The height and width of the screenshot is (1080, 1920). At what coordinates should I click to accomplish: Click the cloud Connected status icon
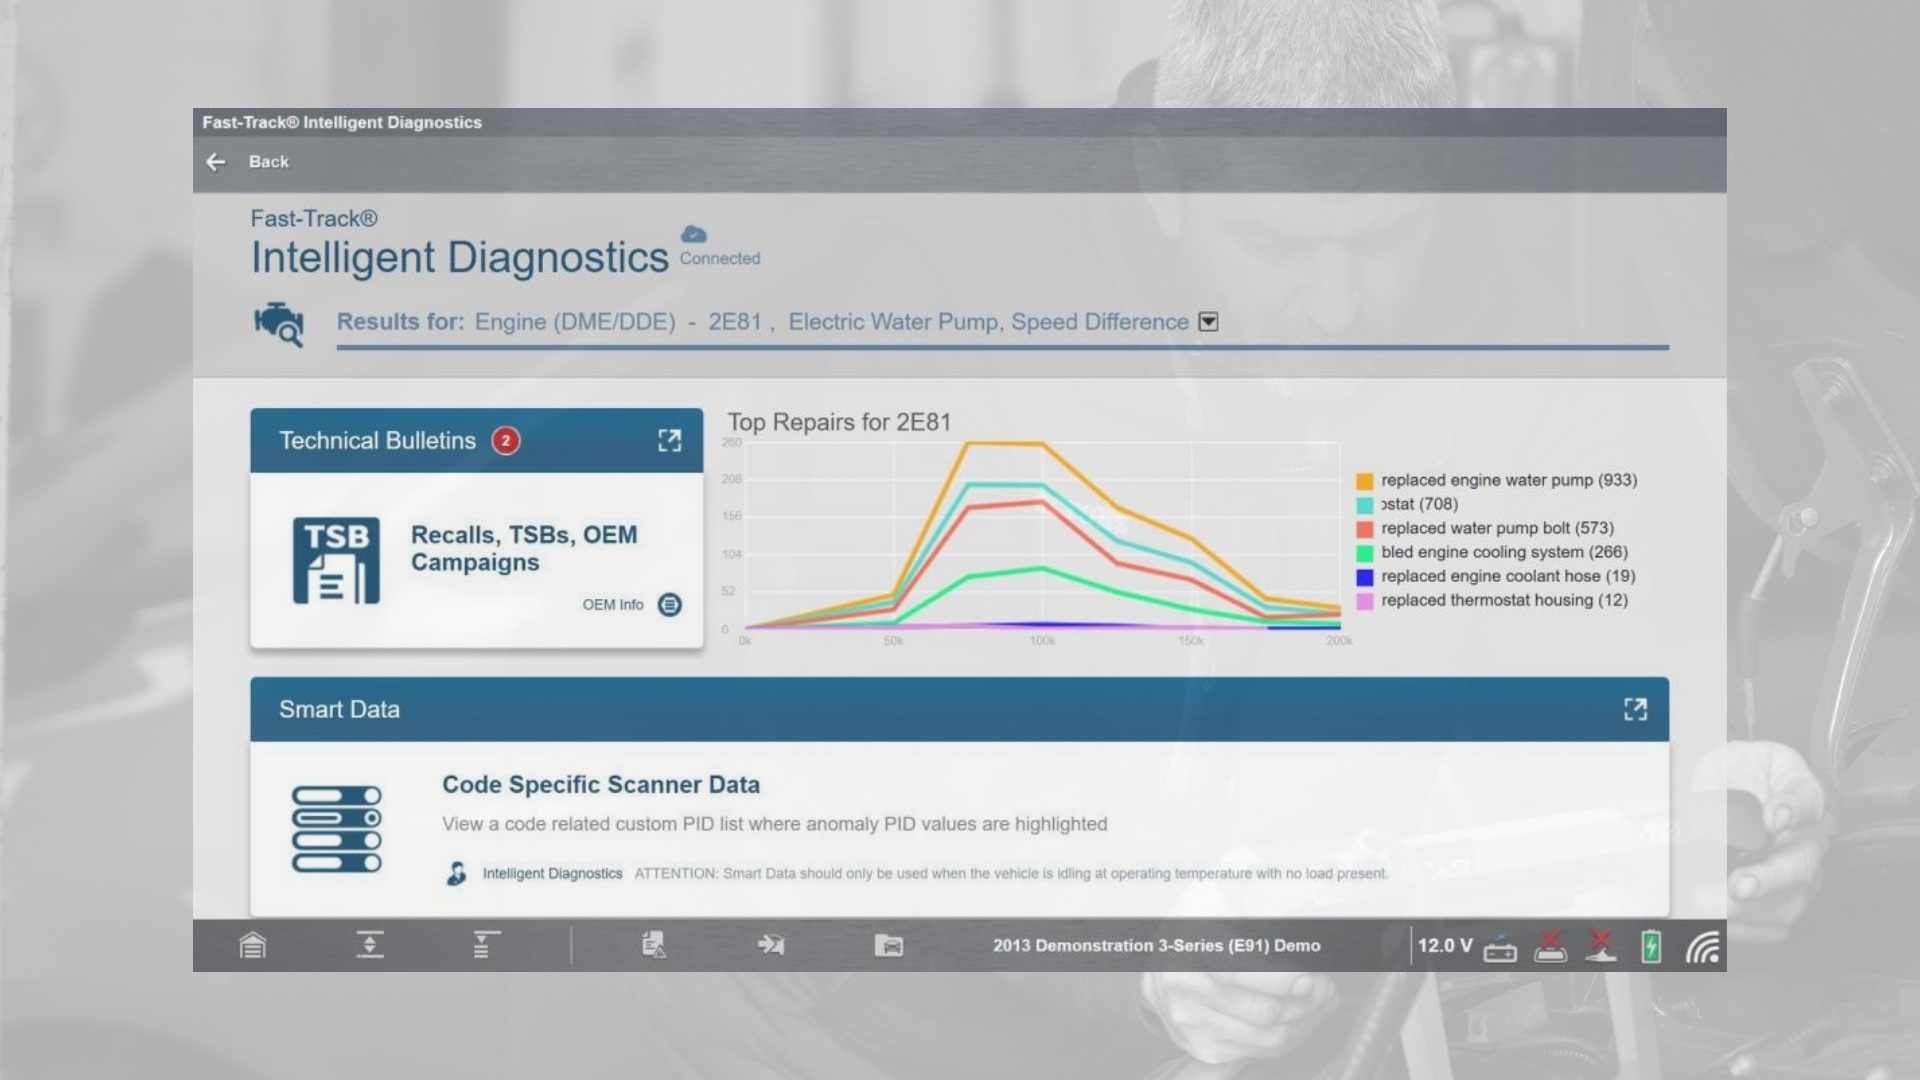[693, 234]
